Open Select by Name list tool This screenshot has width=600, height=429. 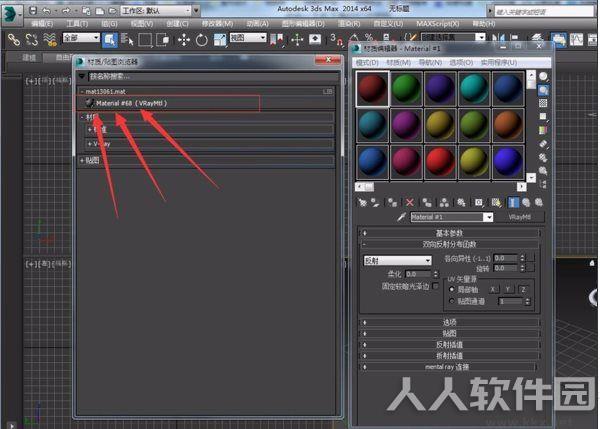point(127,39)
